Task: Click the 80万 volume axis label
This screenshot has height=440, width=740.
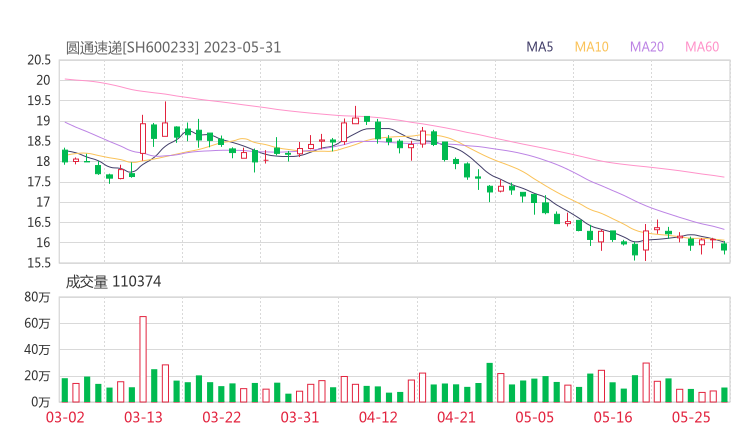Action: tap(37, 297)
